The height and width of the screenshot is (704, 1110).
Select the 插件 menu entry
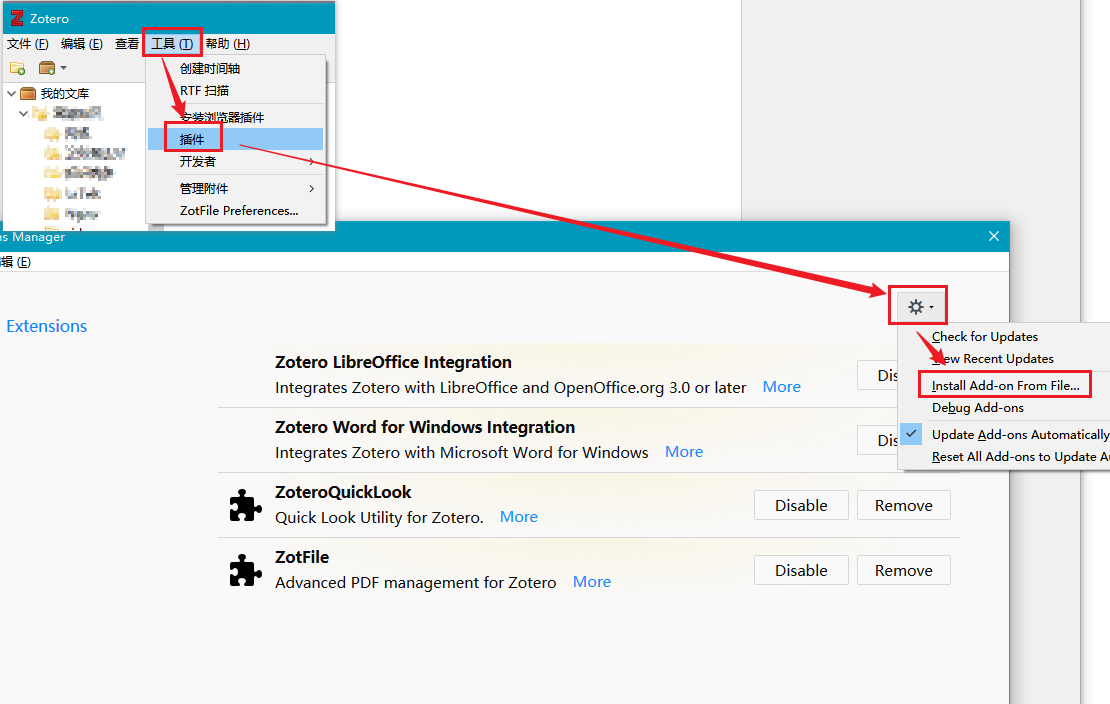pyautogui.click(x=235, y=139)
